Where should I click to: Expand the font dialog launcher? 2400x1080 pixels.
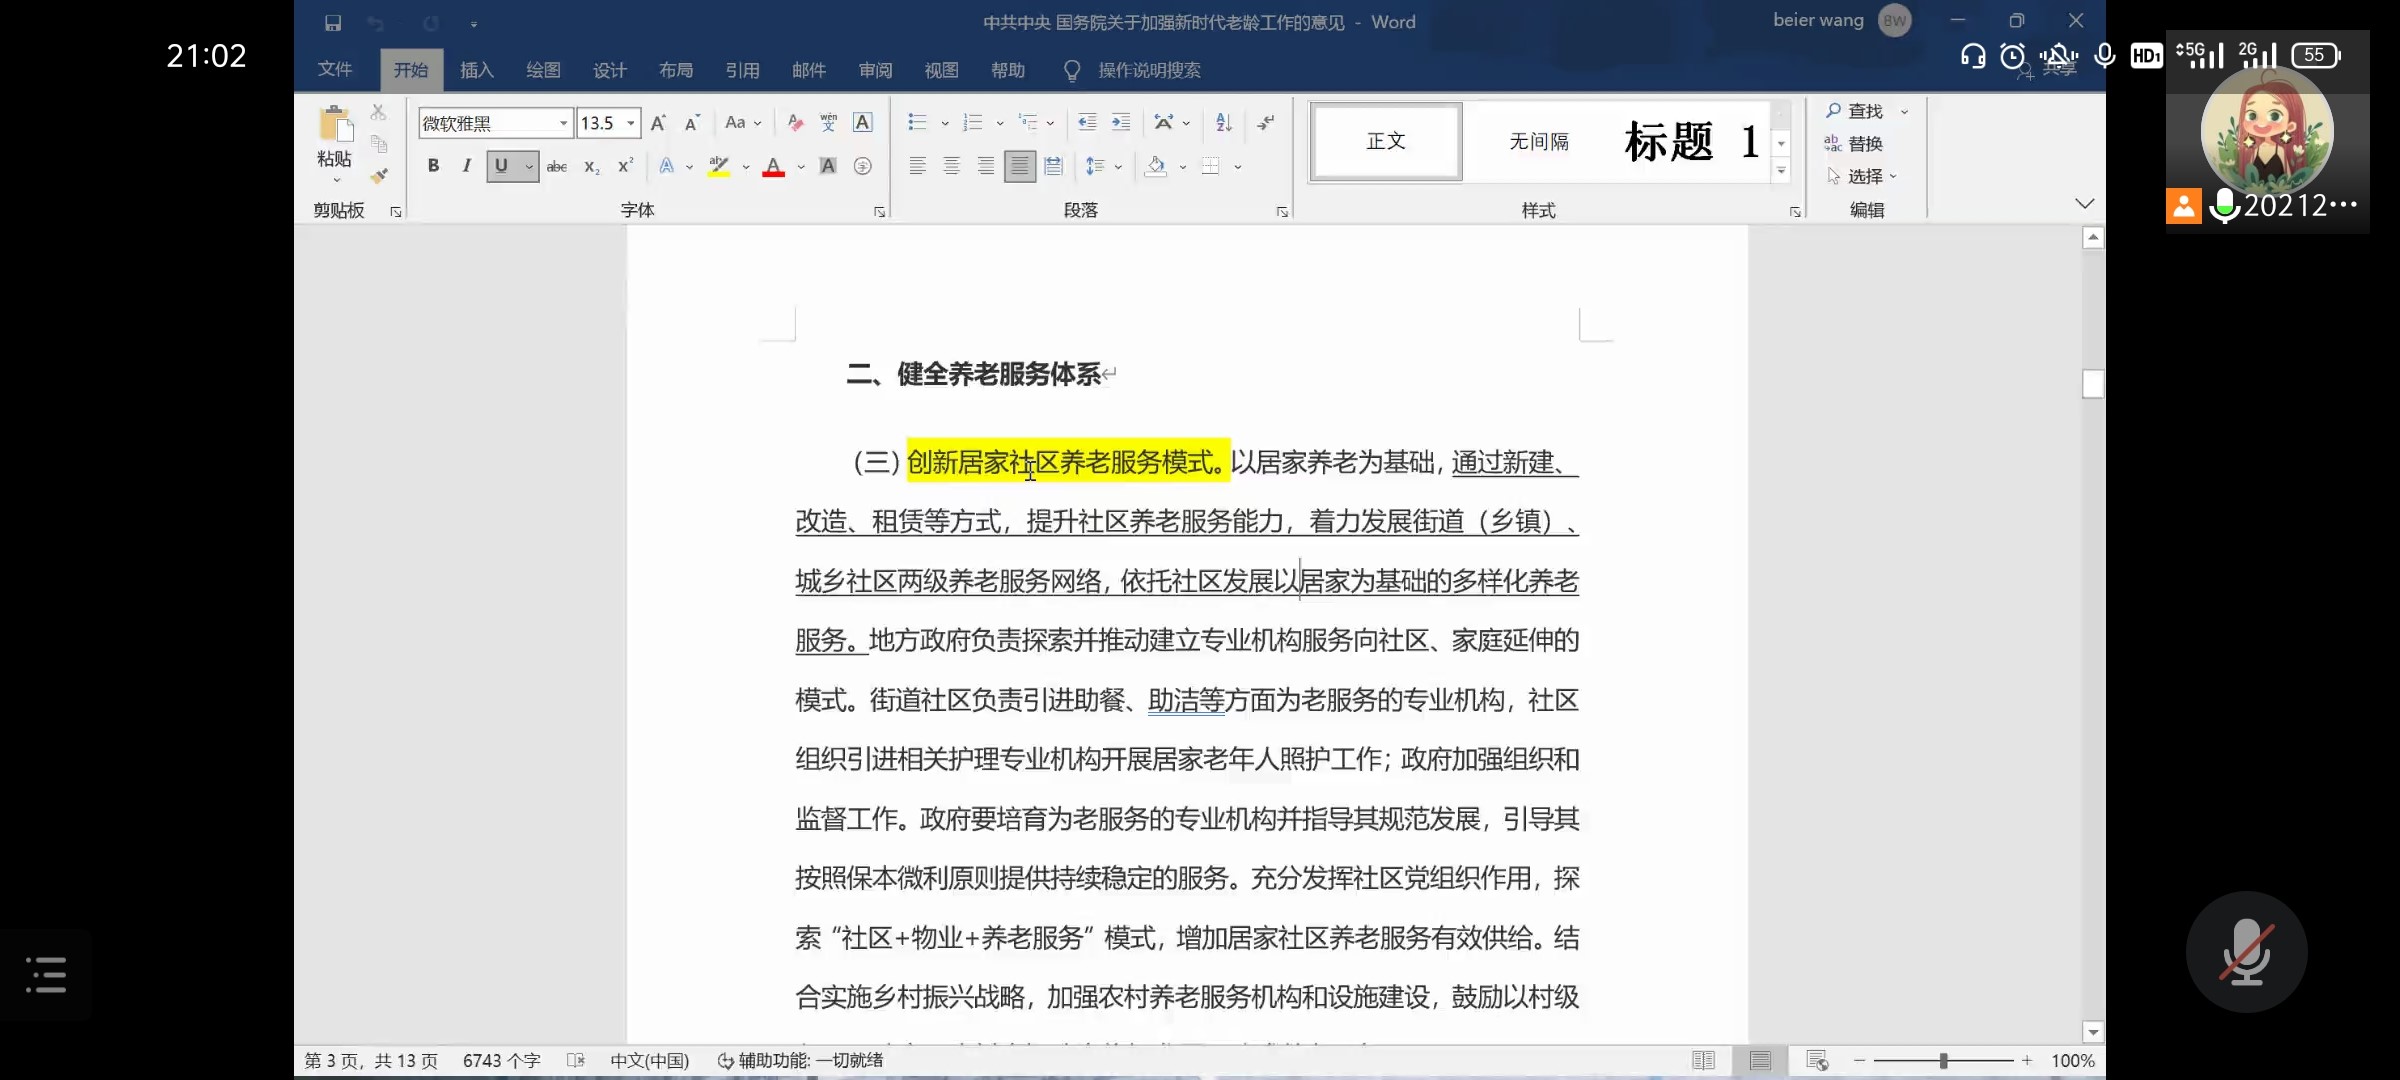tap(879, 212)
